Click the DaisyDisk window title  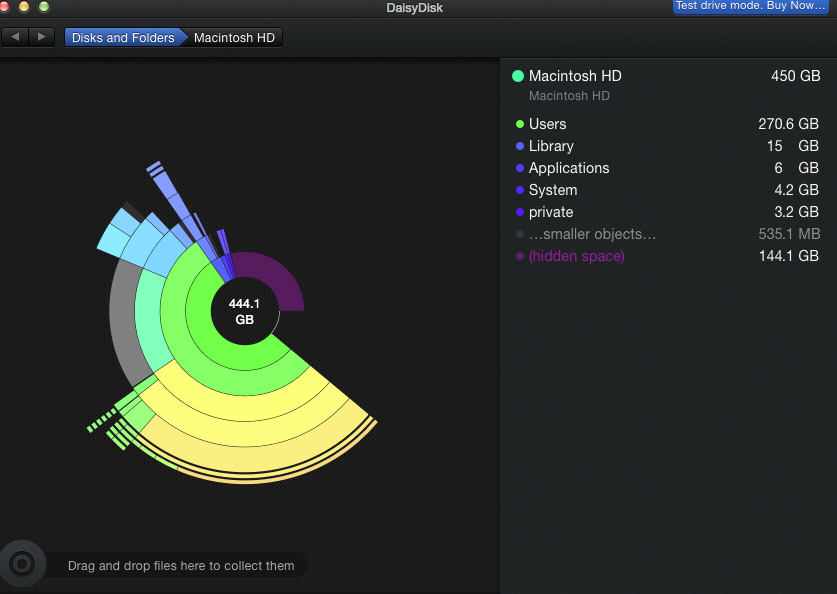414,7
